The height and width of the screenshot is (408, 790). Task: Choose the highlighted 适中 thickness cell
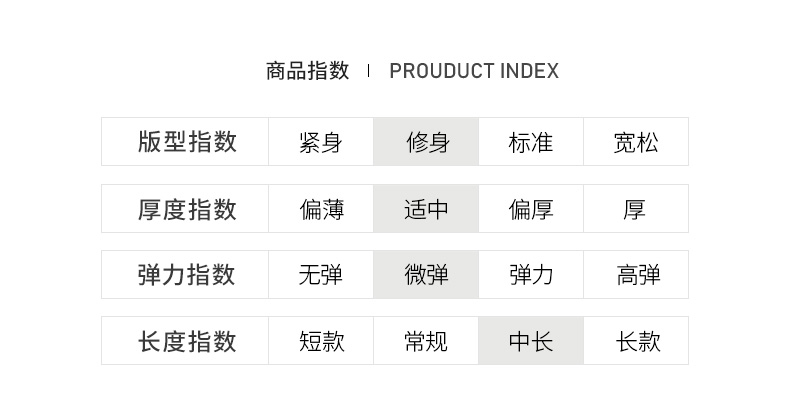point(426,209)
